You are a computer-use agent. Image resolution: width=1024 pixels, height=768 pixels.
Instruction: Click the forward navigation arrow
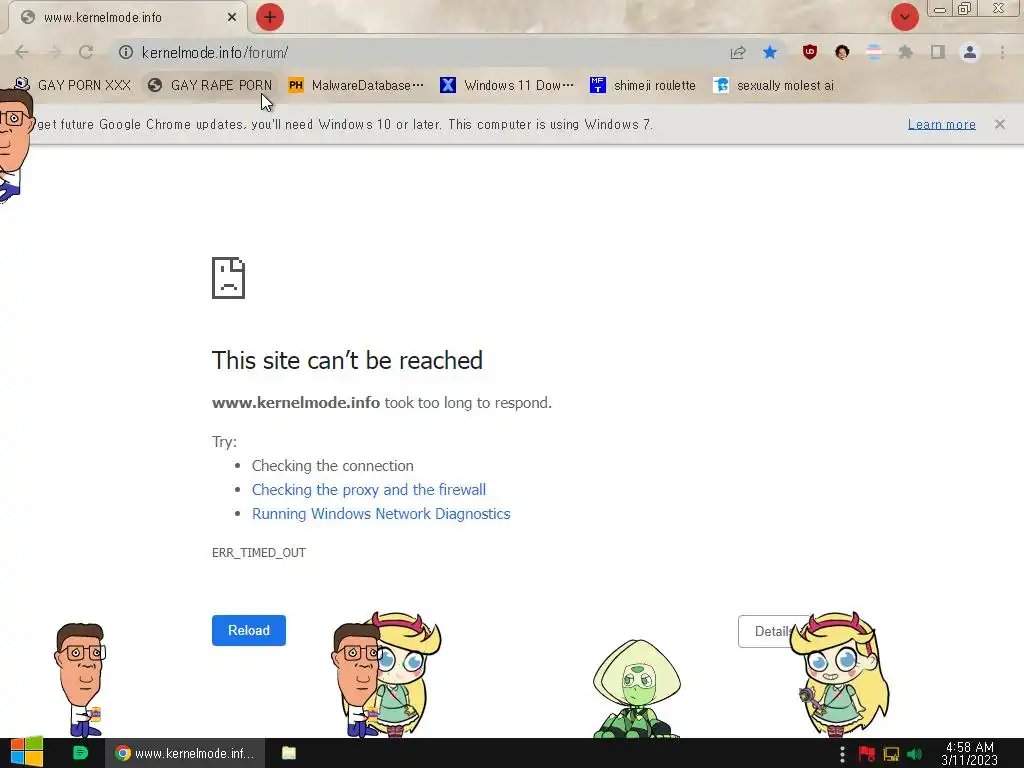pyautogui.click(x=54, y=52)
